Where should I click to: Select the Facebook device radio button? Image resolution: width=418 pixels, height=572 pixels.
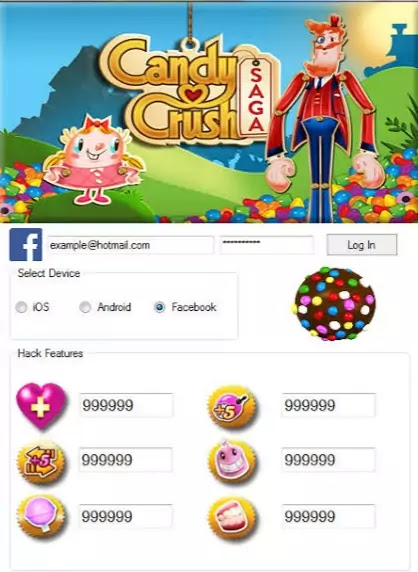(x=159, y=307)
